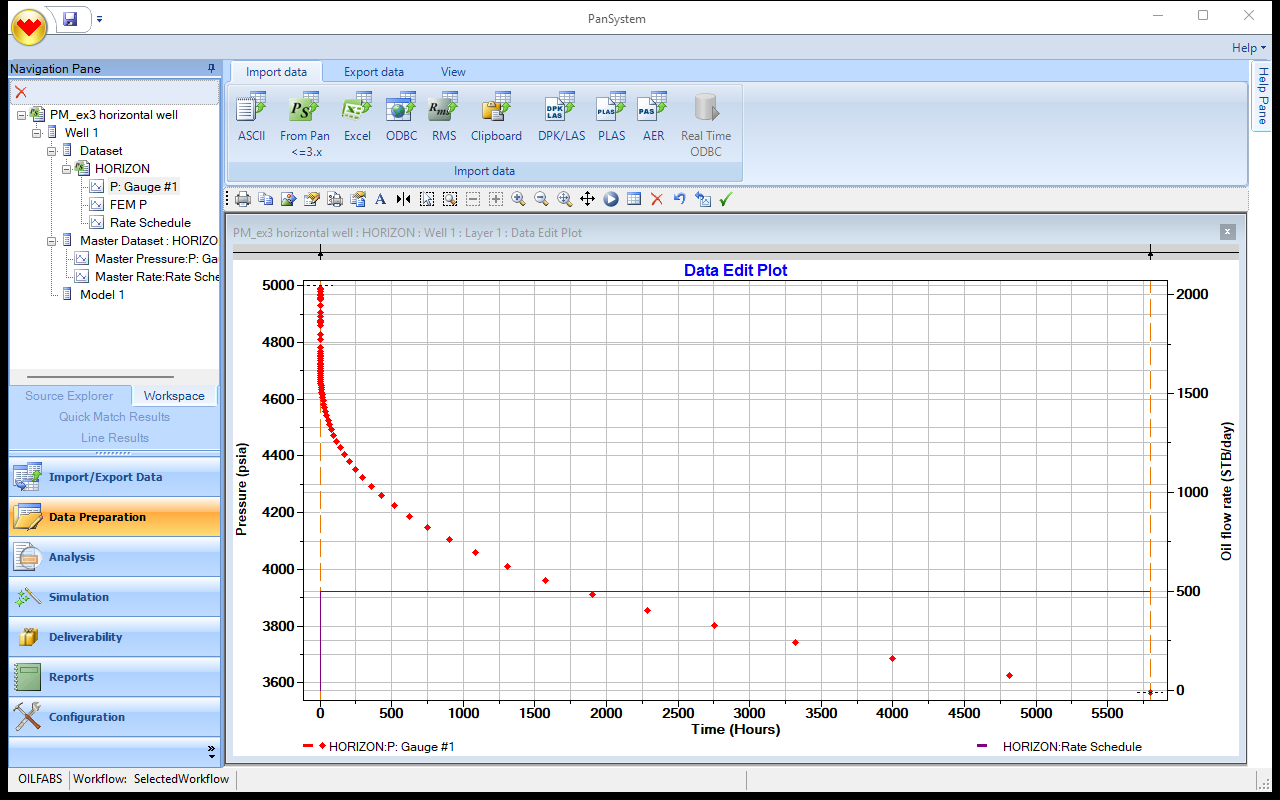The width and height of the screenshot is (1280, 800).
Task: Switch to the Import data tab
Action: pyautogui.click(x=276, y=72)
